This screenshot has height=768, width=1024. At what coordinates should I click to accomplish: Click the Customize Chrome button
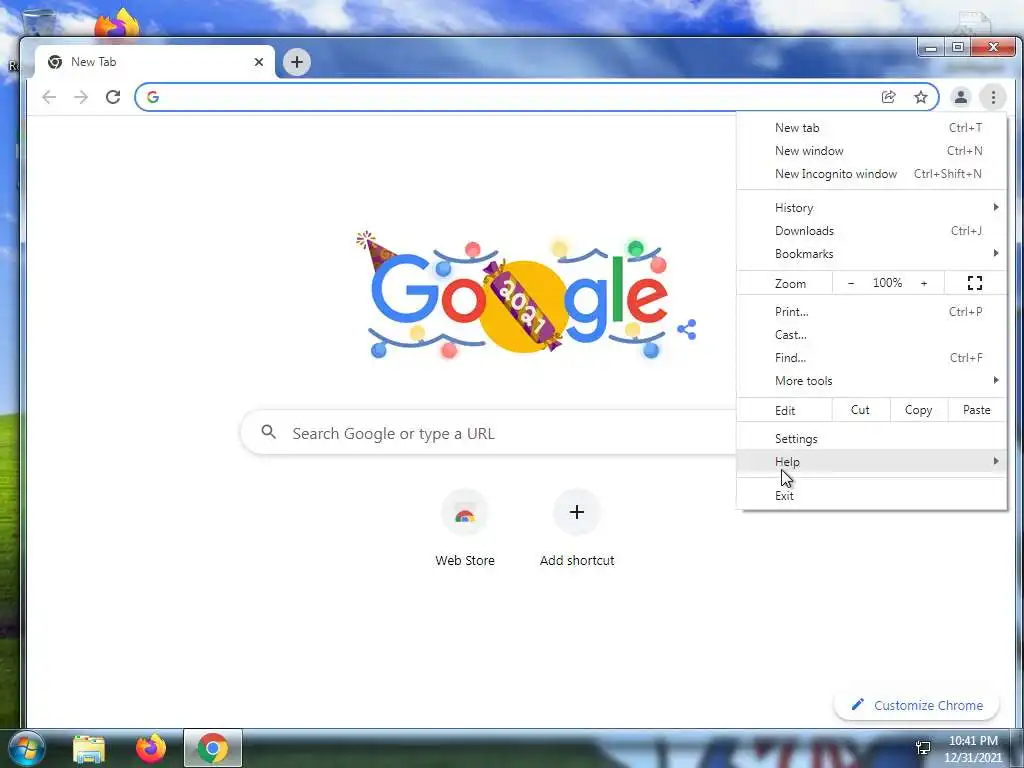(917, 705)
